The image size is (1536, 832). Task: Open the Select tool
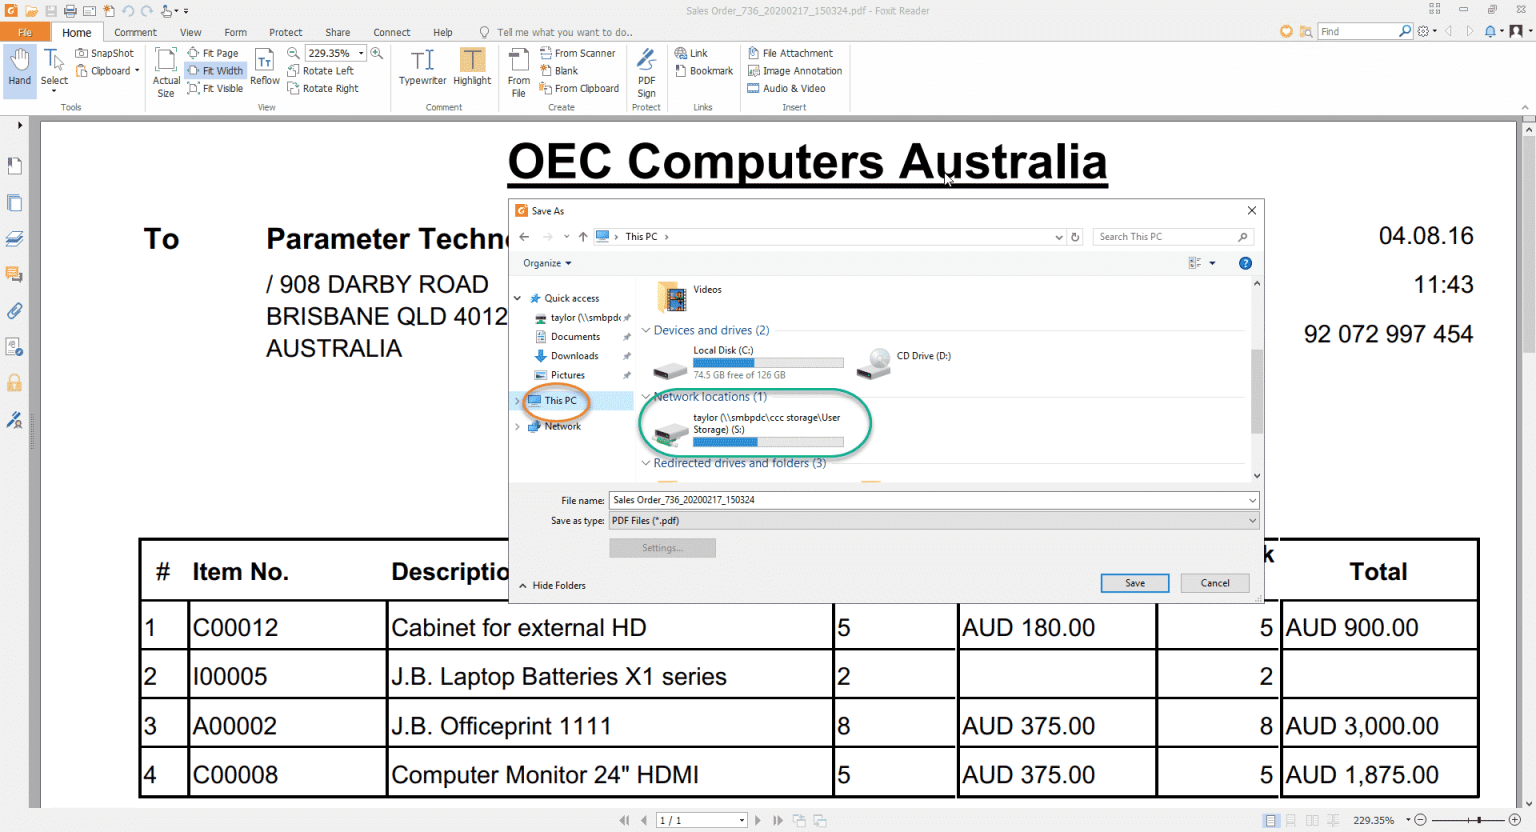point(54,69)
